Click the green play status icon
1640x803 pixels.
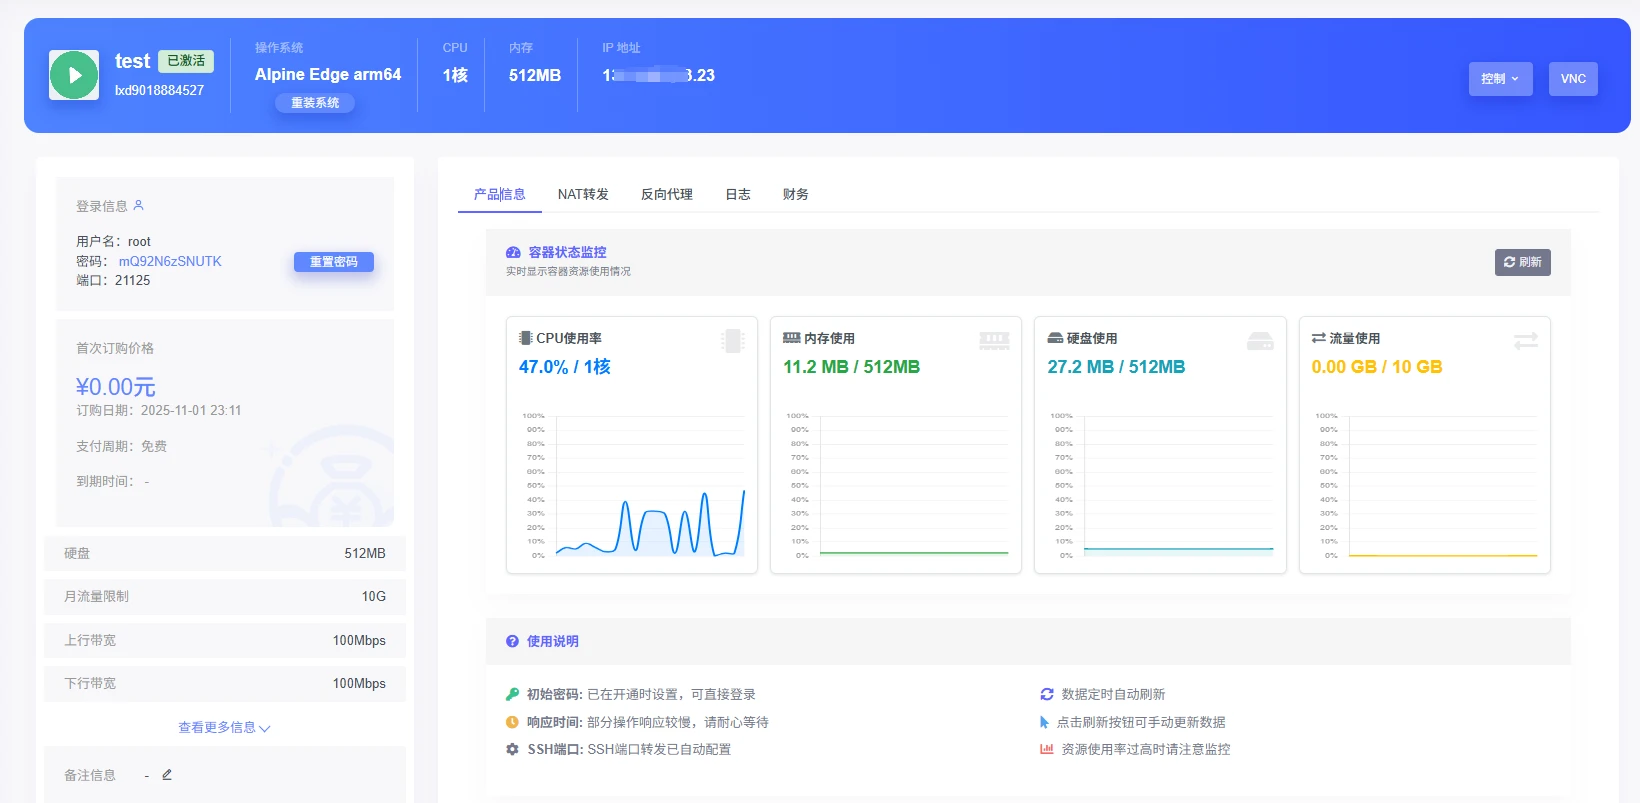point(74,75)
